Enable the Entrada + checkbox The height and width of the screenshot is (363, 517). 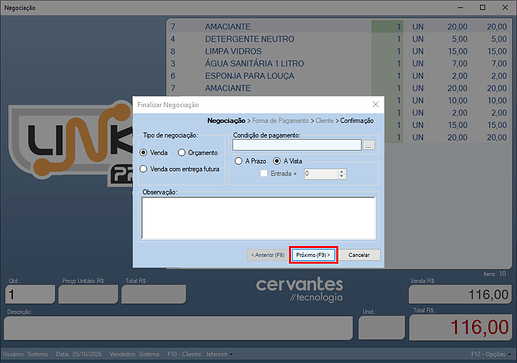pyautogui.click(x=264, y=173)
